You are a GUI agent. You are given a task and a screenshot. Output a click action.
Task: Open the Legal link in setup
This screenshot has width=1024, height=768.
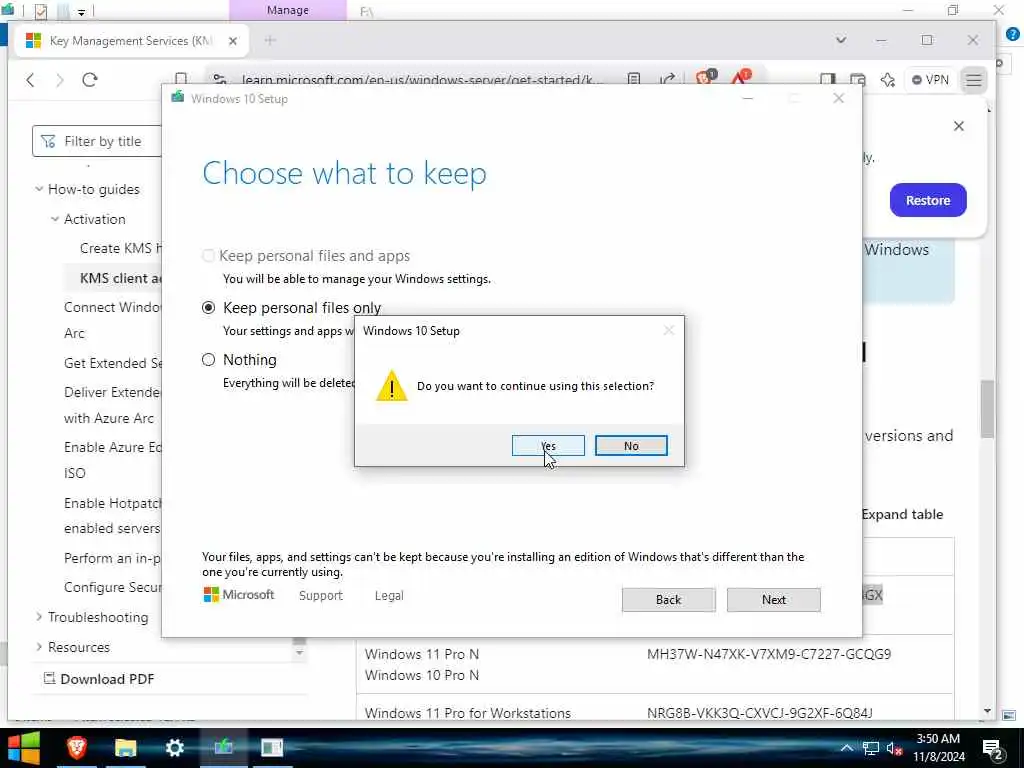[389, 596]
